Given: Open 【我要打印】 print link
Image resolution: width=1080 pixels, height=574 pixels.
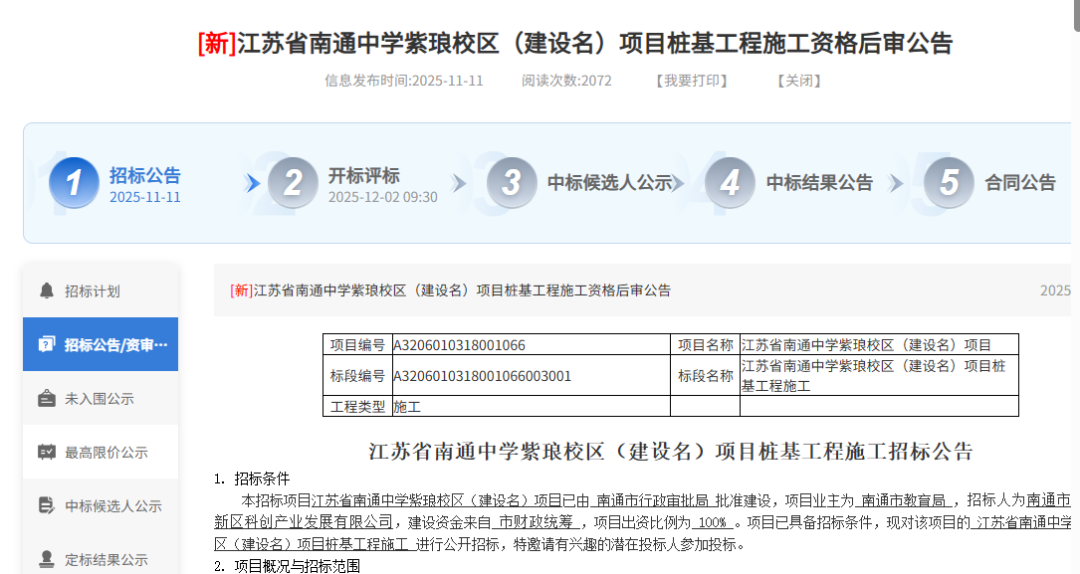Looking at the screenshot, I should 691,81.
